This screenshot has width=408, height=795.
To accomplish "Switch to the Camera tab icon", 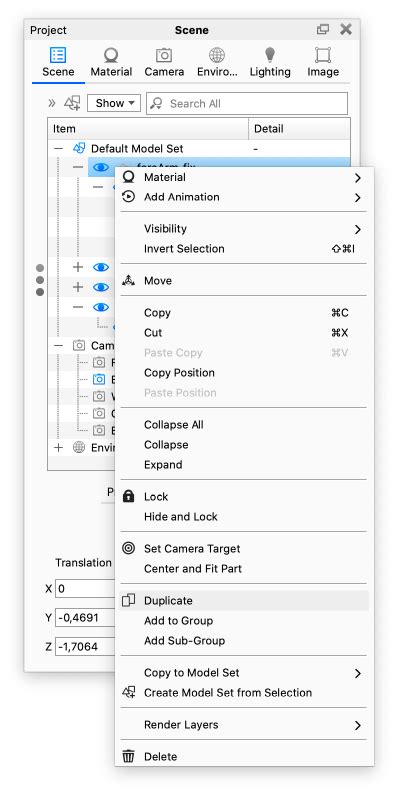I will [x=164, y=55].
